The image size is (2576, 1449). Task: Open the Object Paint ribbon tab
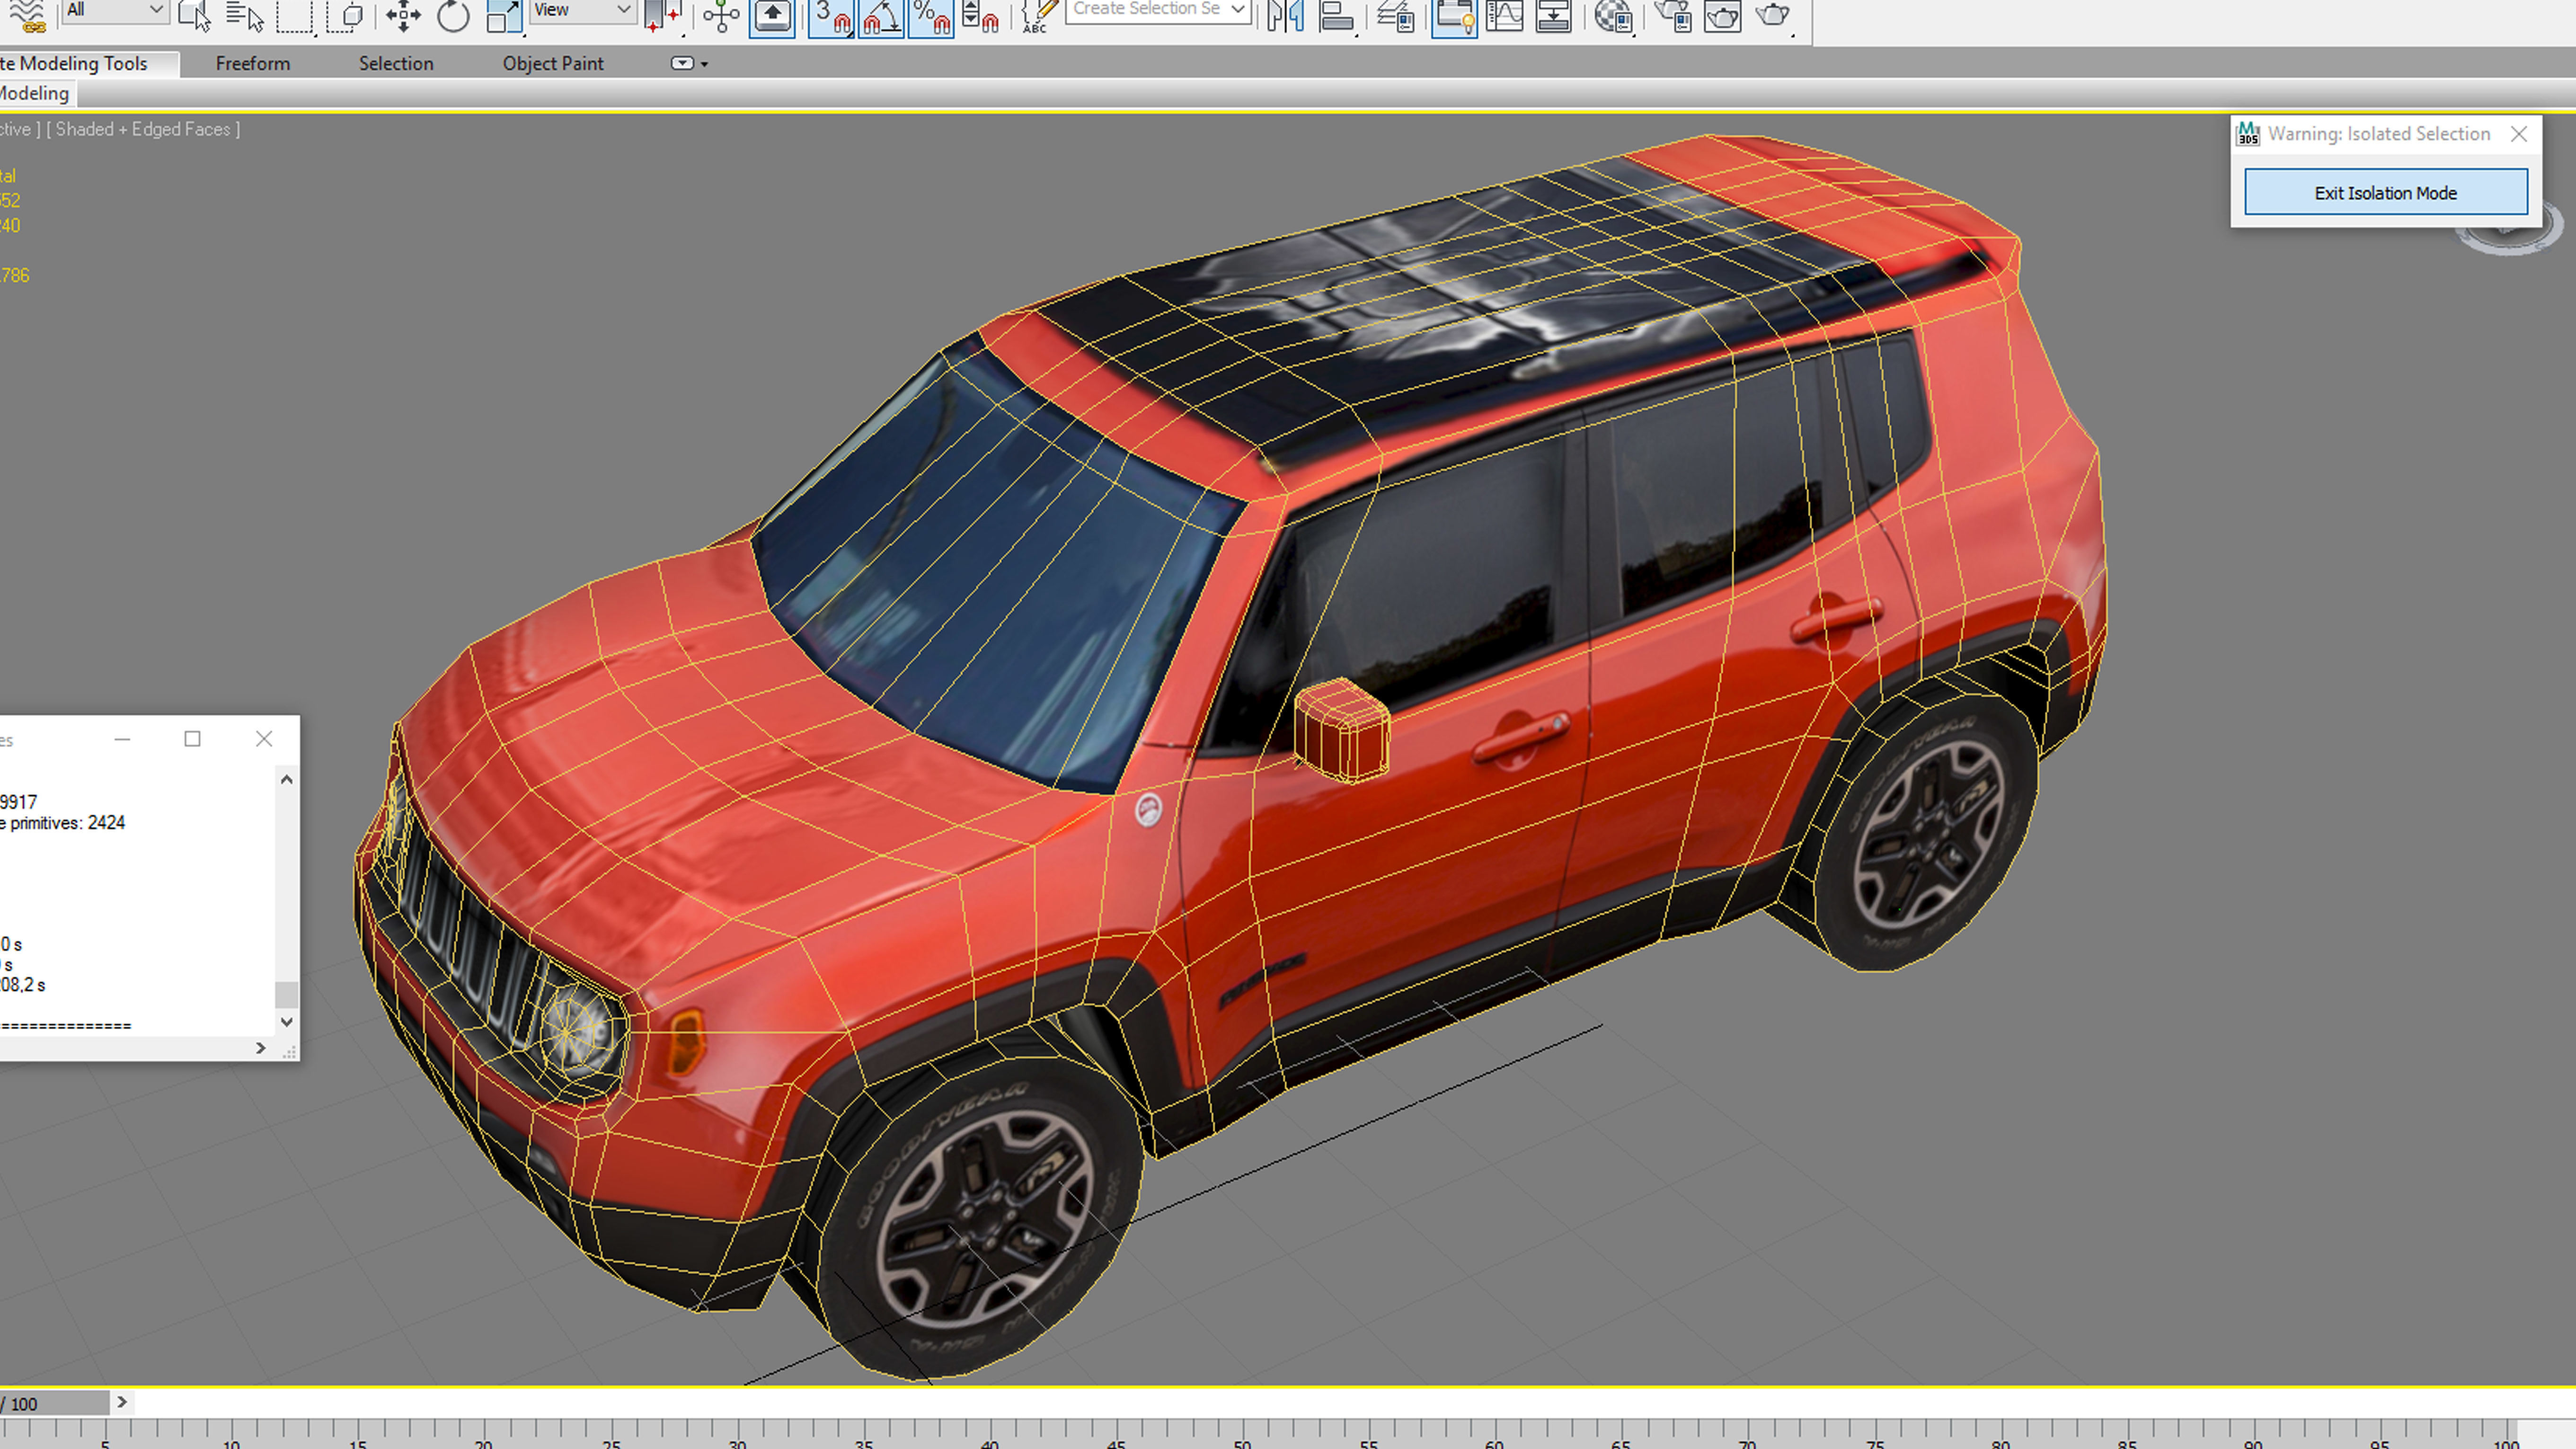tap(553, 63)
